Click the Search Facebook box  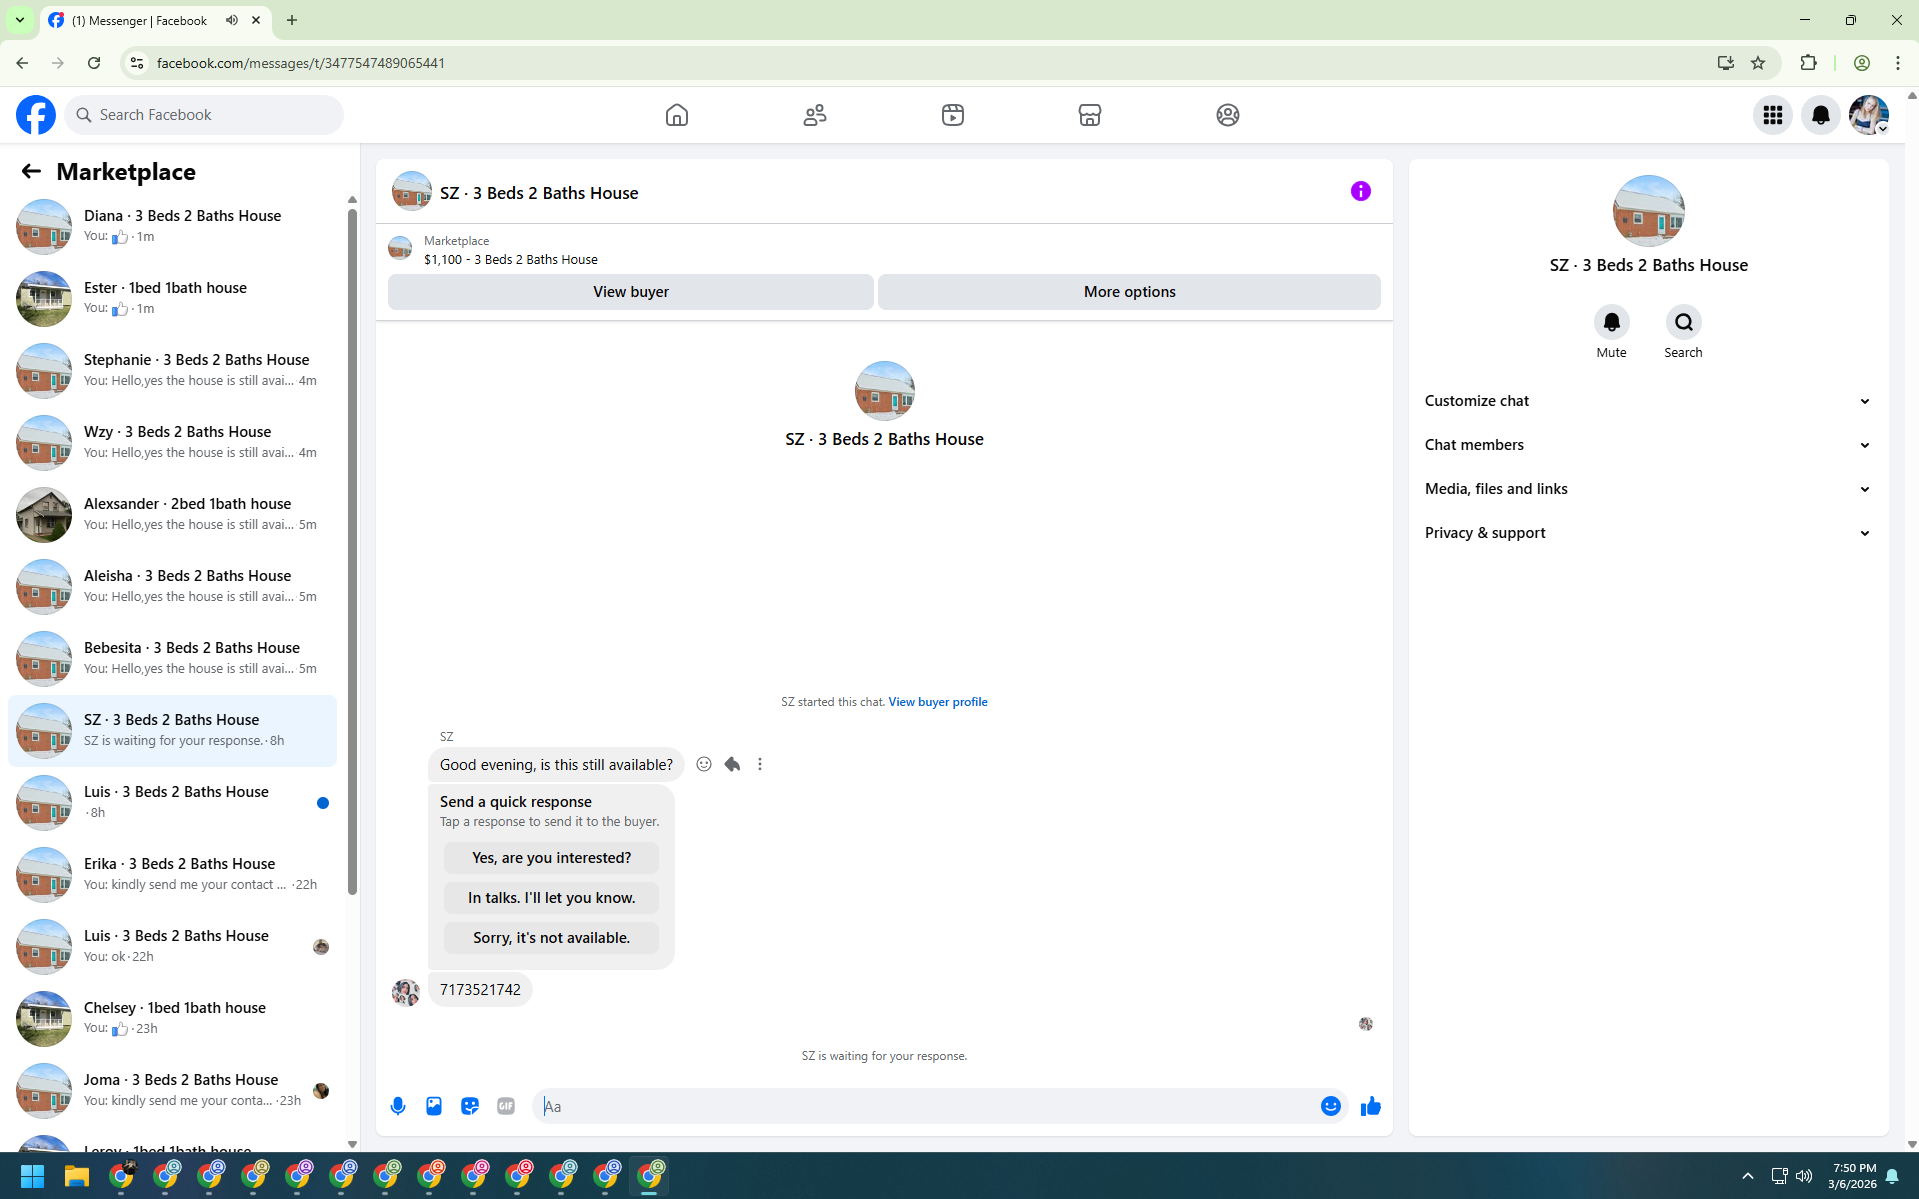tap(205, 115)
